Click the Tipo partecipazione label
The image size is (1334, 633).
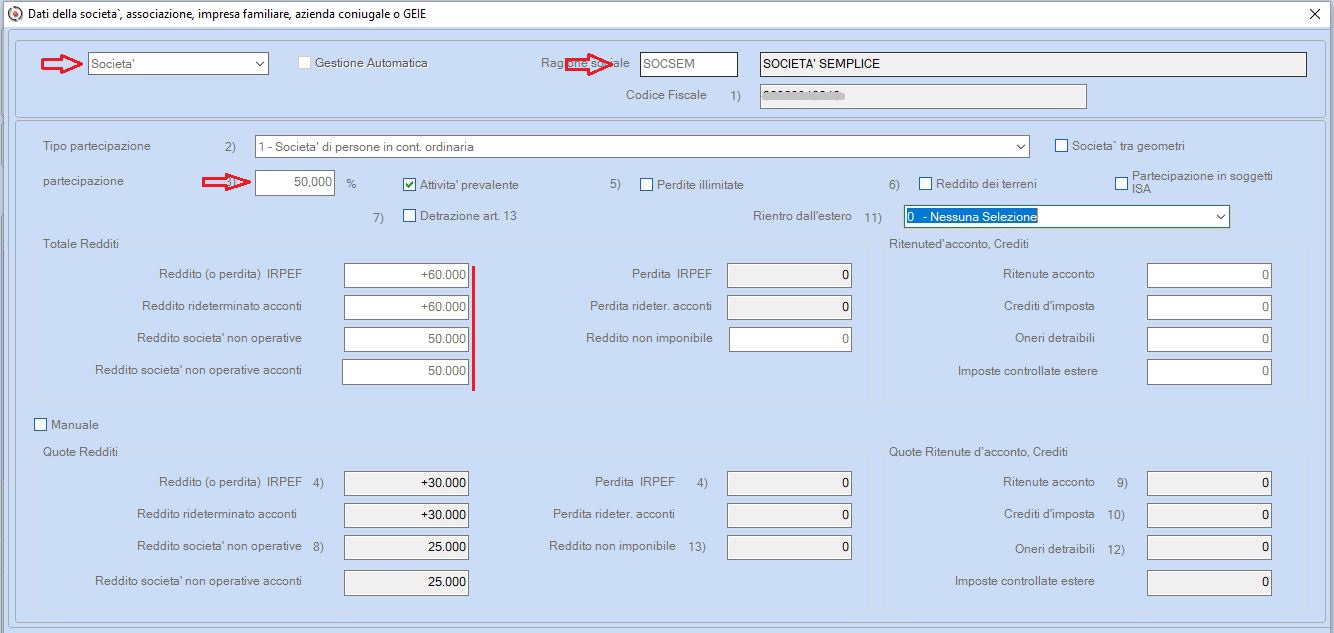coord(97,146)
